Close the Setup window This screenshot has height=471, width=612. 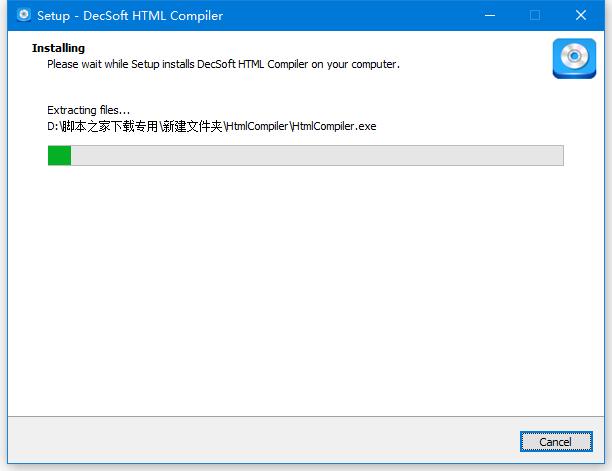580,15
